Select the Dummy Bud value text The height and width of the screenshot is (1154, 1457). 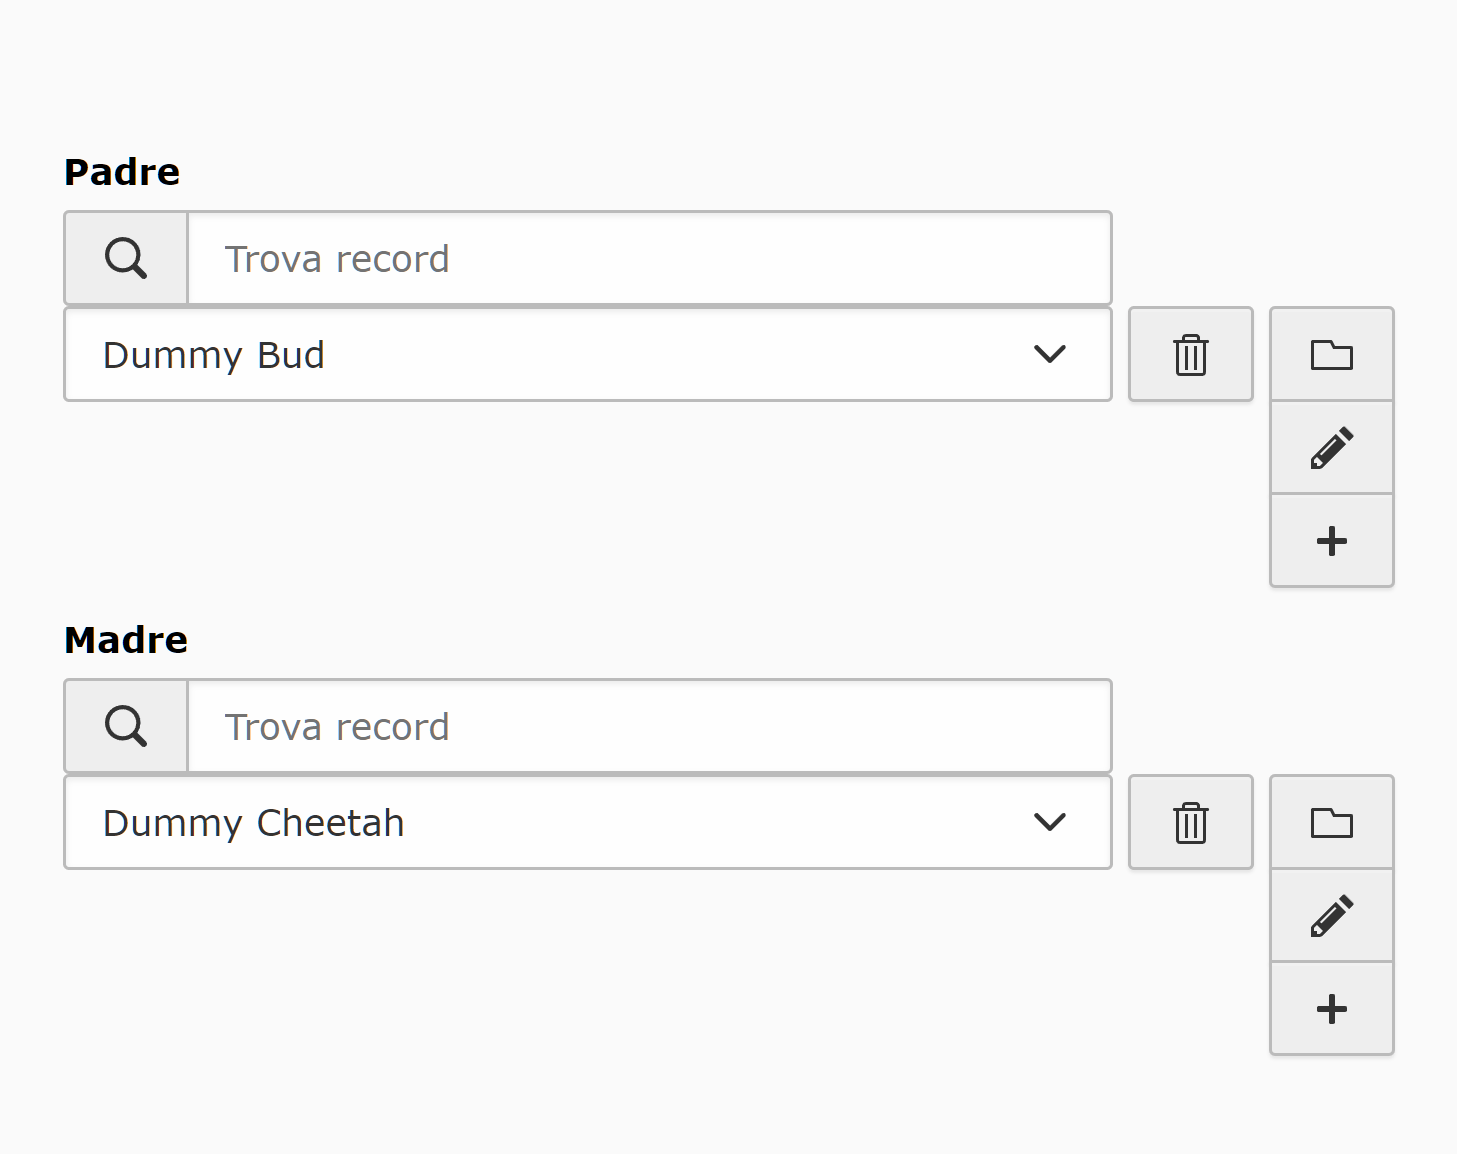(x=214, y=356)
